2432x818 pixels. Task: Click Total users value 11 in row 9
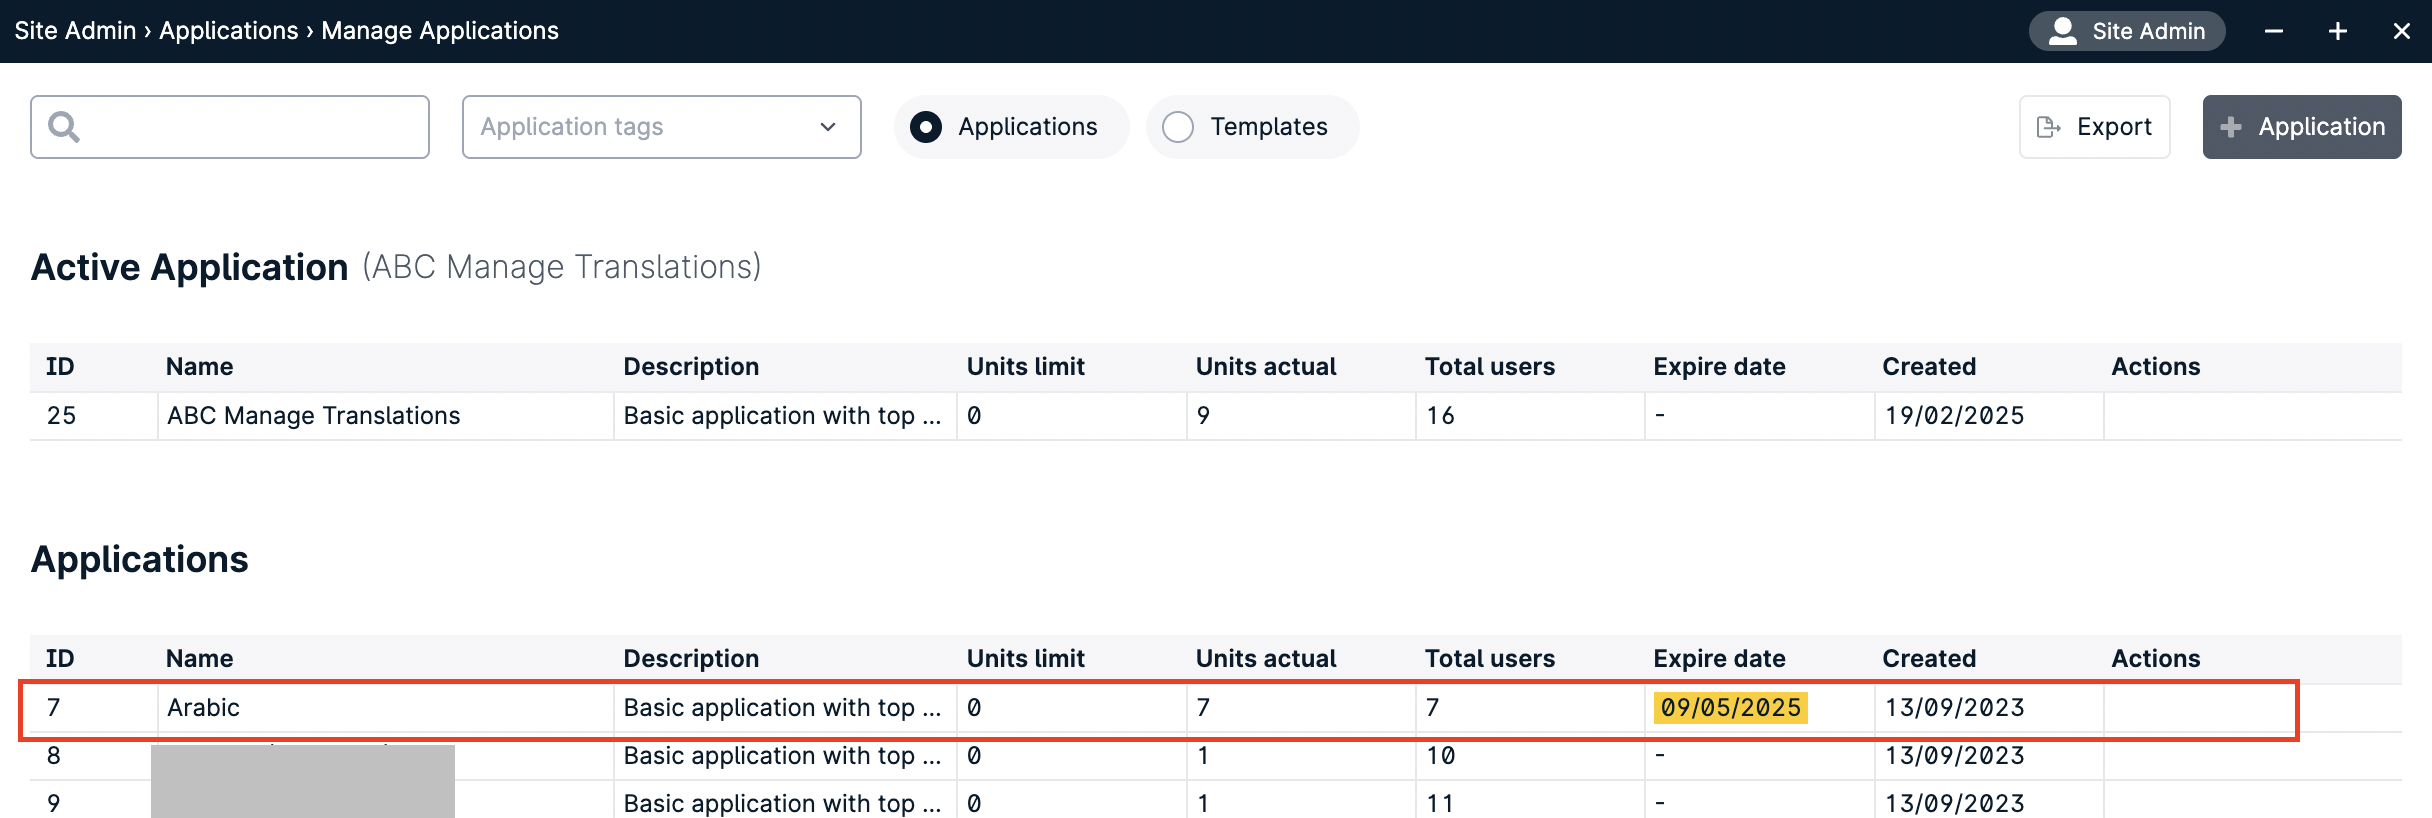1440,803
